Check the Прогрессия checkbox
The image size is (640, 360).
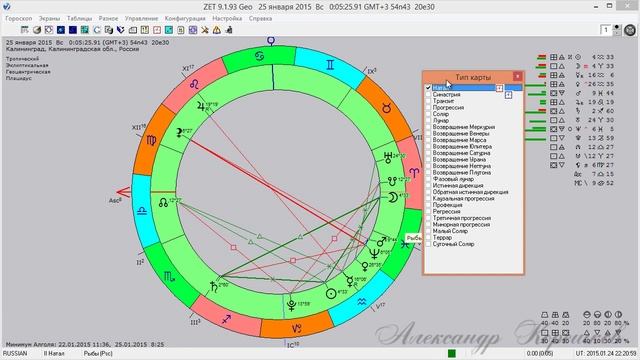click(x=428, y=107)
